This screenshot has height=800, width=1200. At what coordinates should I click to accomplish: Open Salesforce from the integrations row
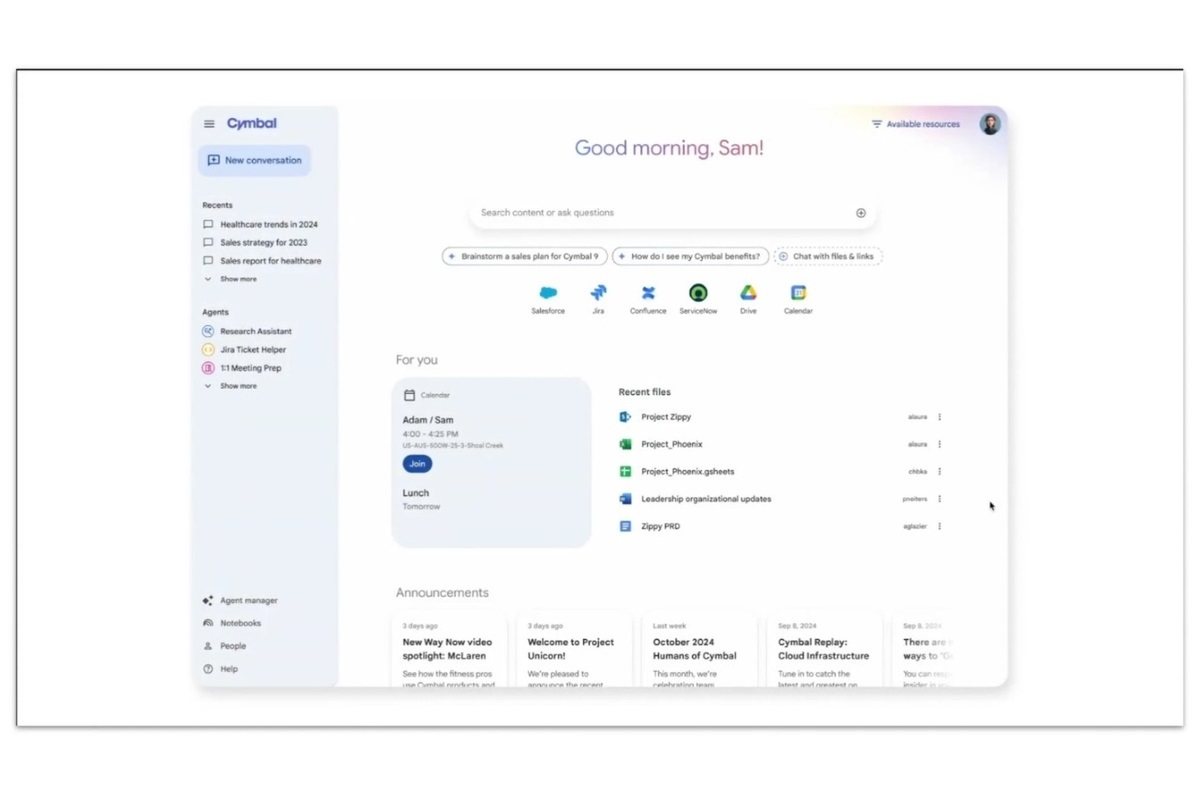pos(547,295)
